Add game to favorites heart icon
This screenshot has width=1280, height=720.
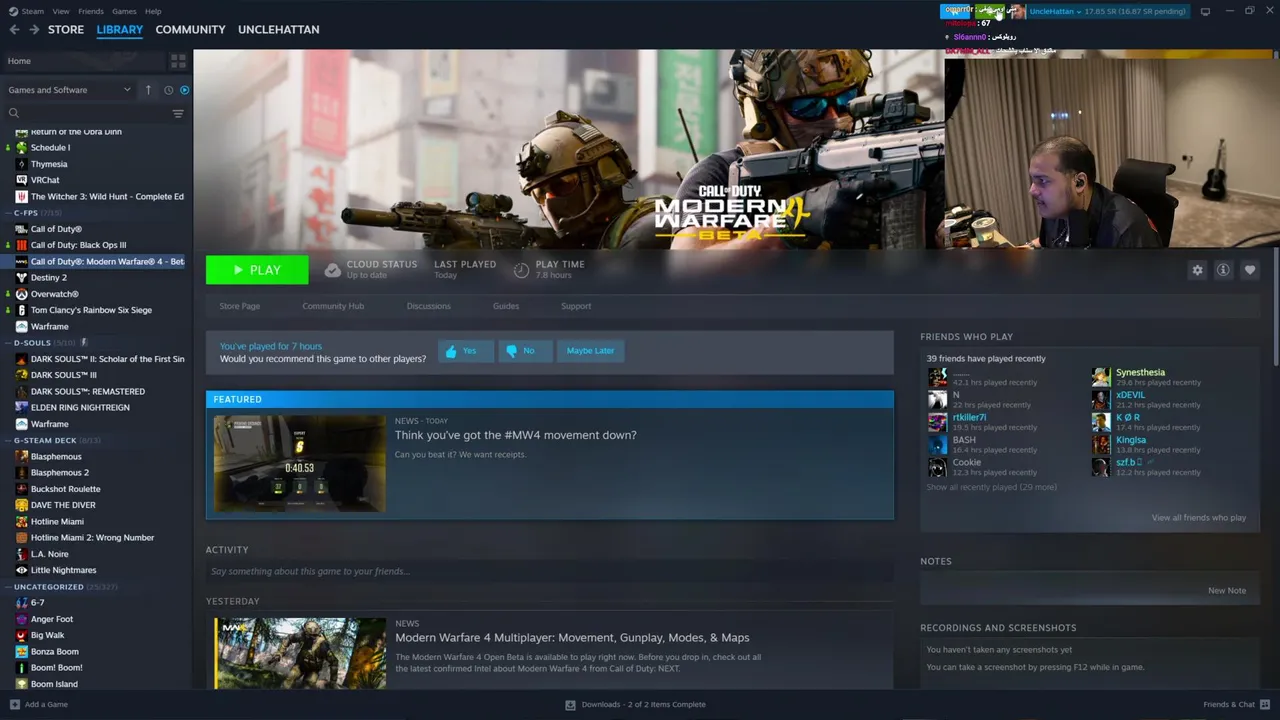point(1249,270)
